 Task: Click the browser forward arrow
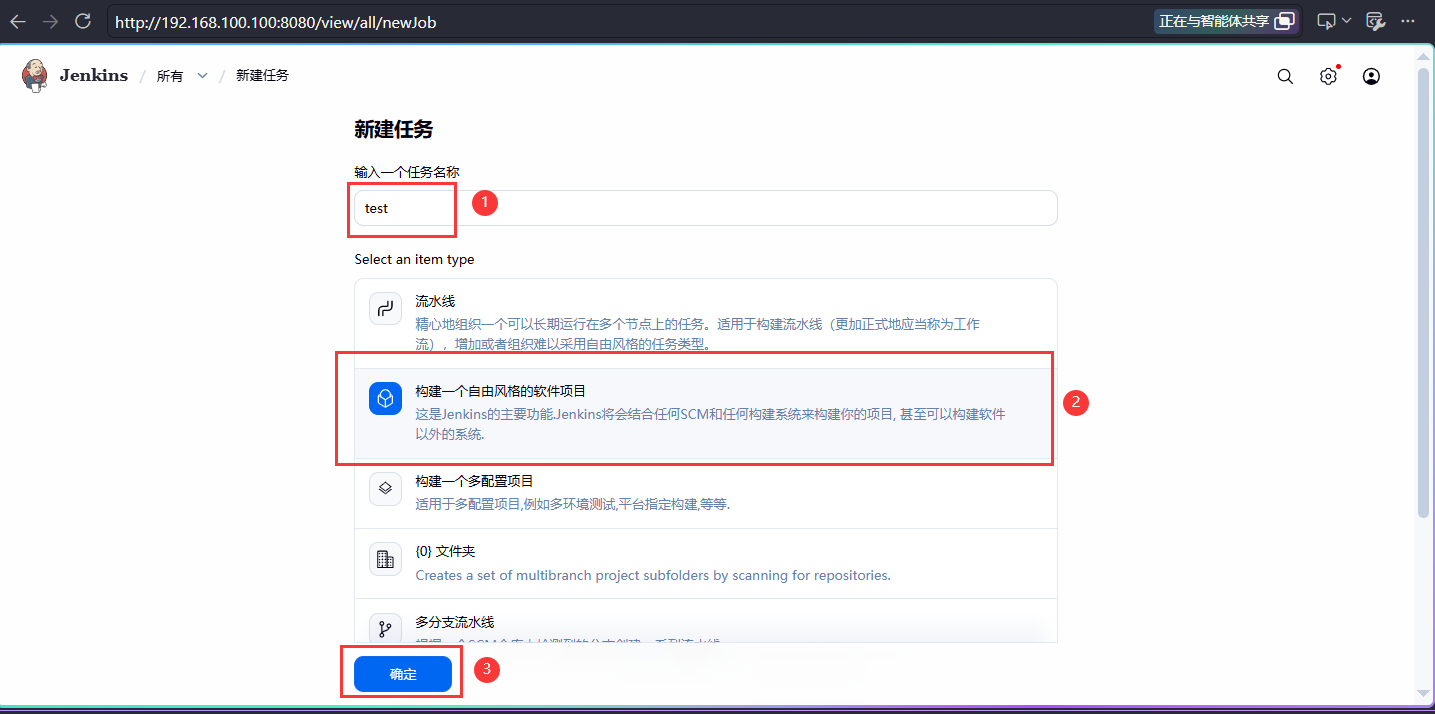click(x=50, y=21)
